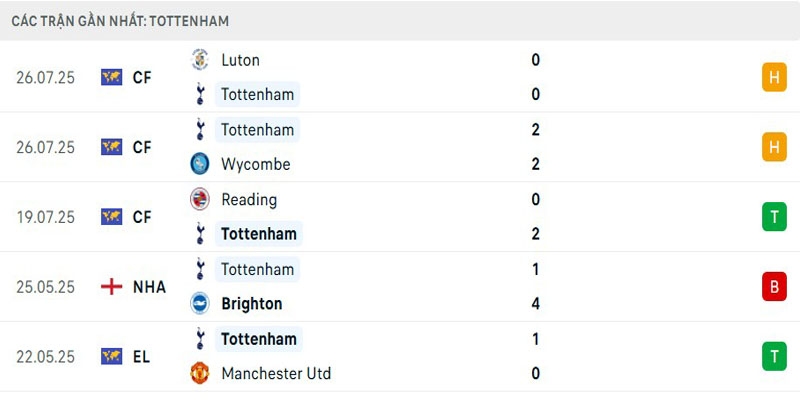Screen dimensions: 800x400
Task: Click green T badge for Reading match
Action: [x=774, y=217]
